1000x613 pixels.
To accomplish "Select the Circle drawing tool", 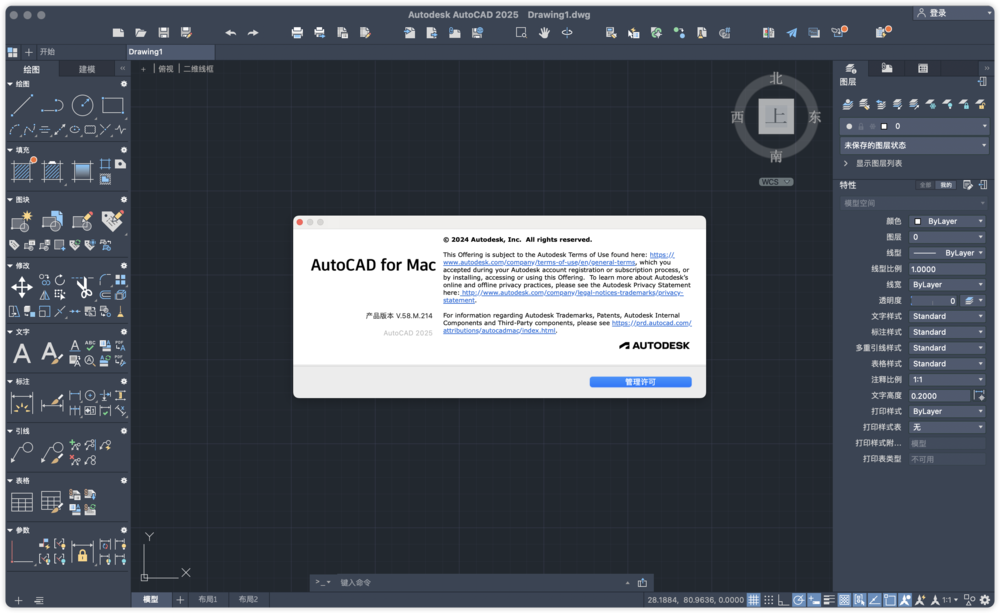I will [x=82, y=105].
